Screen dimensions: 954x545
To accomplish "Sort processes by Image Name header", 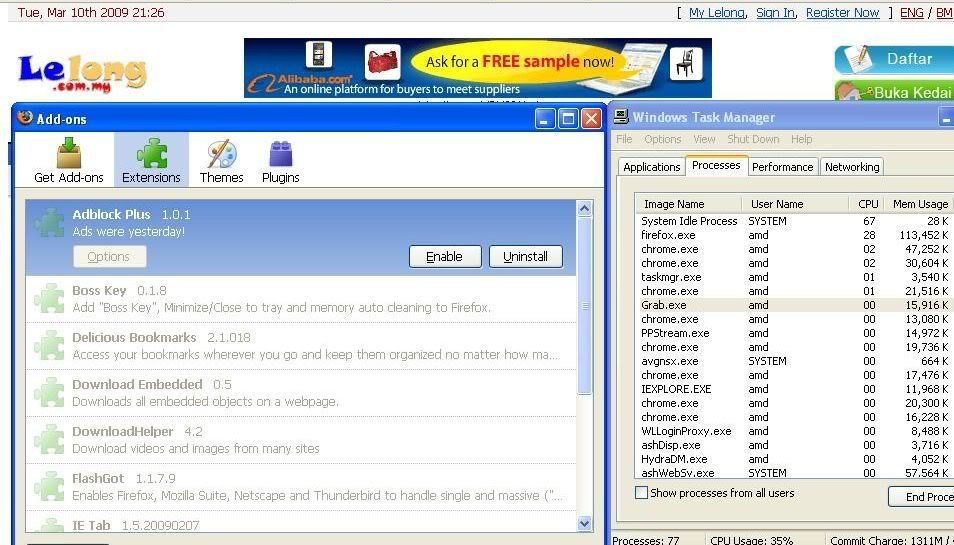I will pos(673,204).
